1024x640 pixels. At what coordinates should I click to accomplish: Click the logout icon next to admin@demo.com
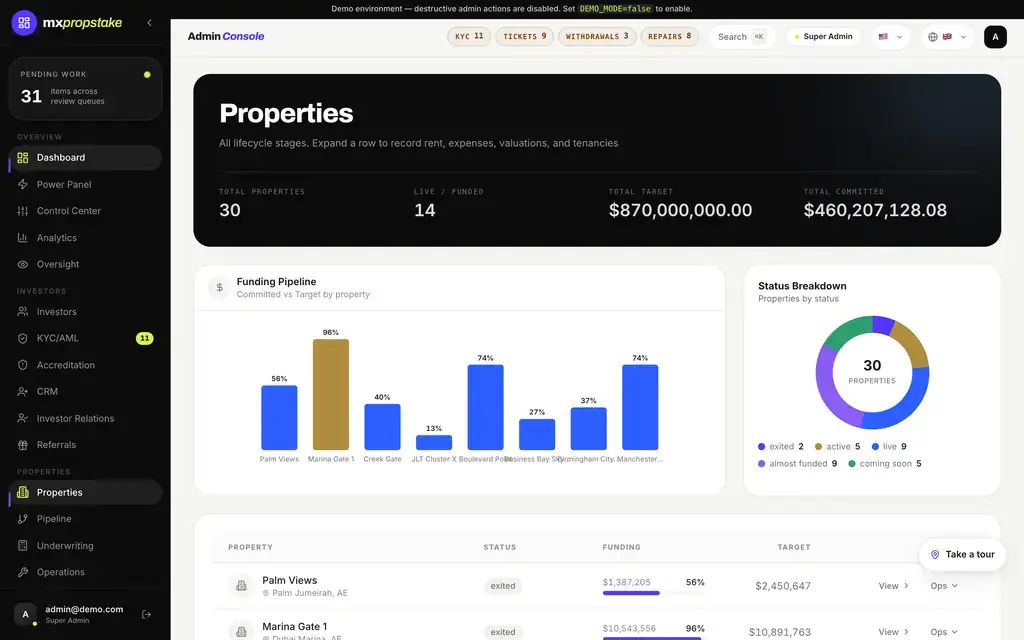146,615
